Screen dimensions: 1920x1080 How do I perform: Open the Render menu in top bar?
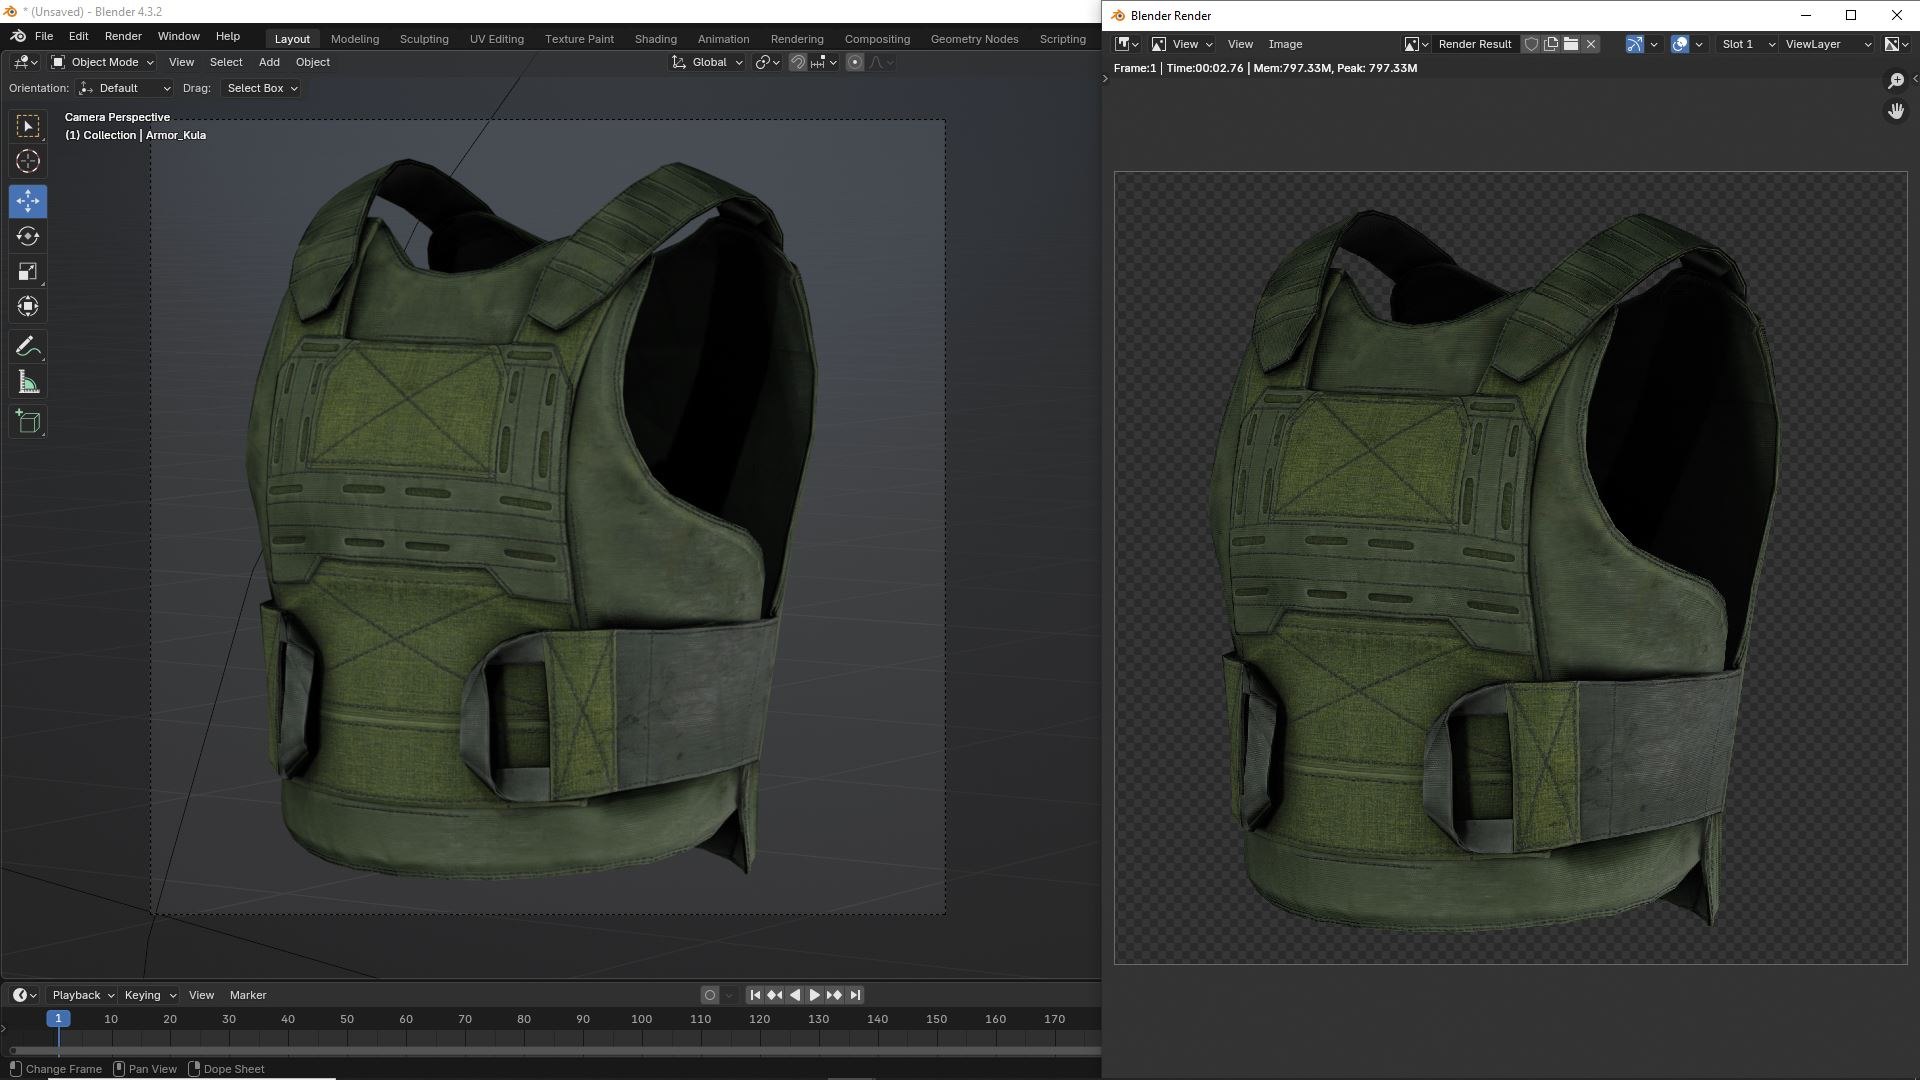click(123, 36)
